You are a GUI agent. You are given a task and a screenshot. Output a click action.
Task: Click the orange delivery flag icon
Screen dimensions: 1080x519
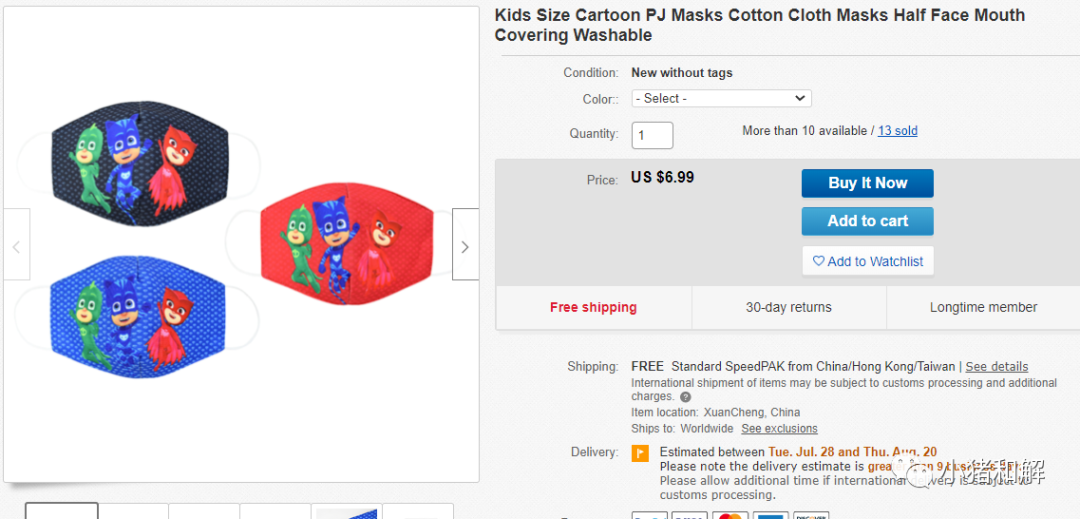point(640,453)
